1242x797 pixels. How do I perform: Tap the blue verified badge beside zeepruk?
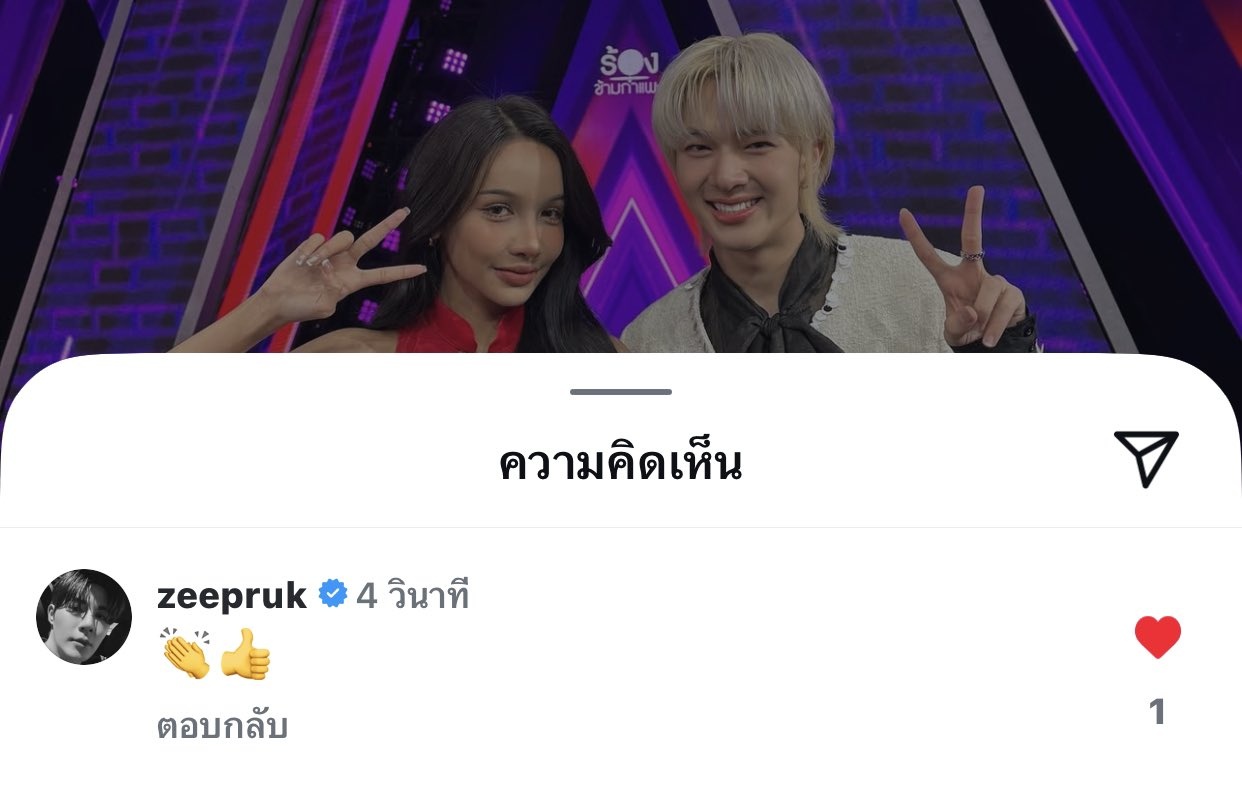(x=332, y=594)
